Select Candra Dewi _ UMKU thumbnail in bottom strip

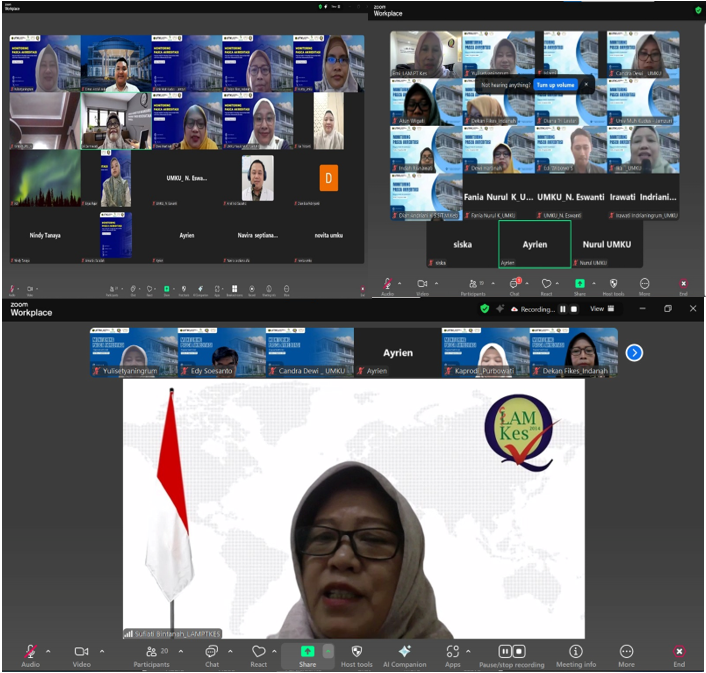[x=310, y=352]
